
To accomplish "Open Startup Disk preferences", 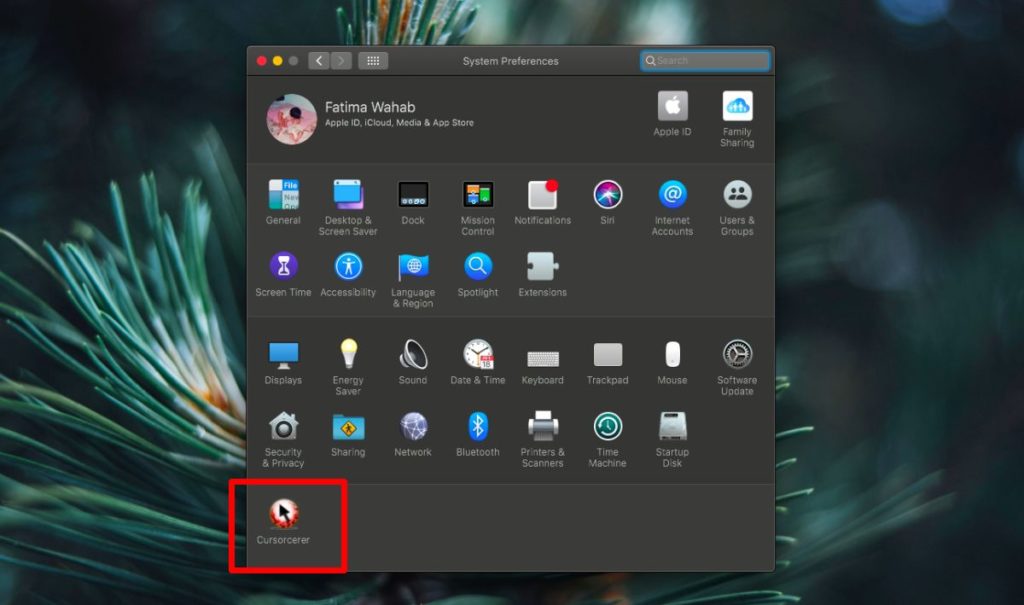I will coord(671,429).
